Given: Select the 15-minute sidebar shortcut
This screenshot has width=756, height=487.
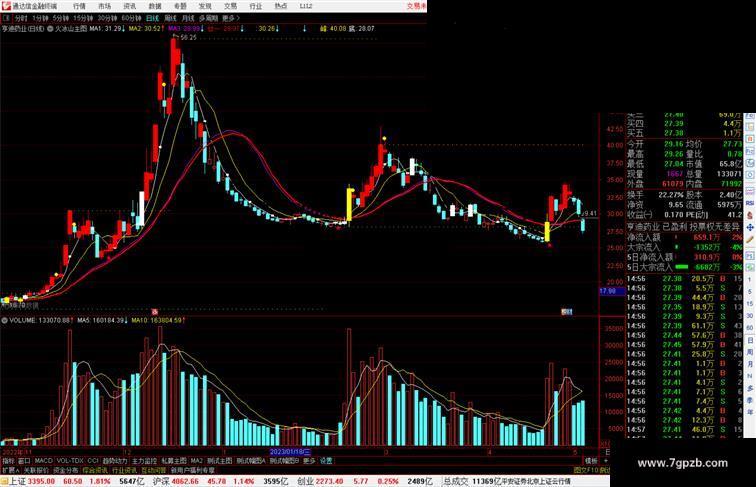Looking at the screenshot, I should tap(750, 304).
